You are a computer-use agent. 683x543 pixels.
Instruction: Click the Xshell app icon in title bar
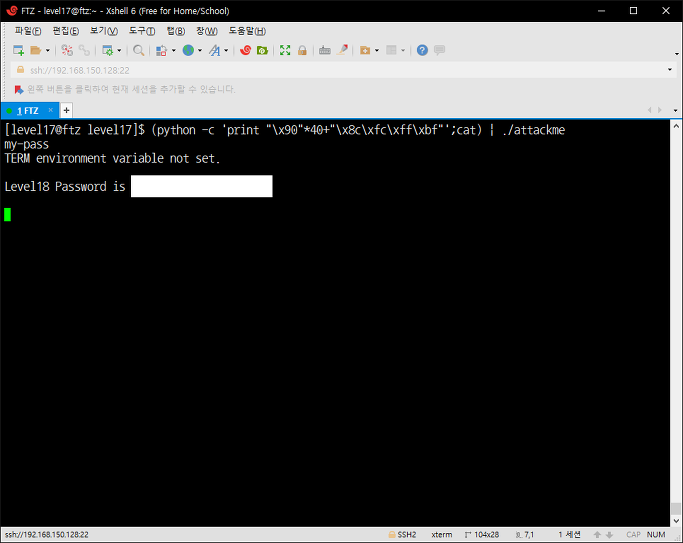pyautogui.click(x=12, y=10)
